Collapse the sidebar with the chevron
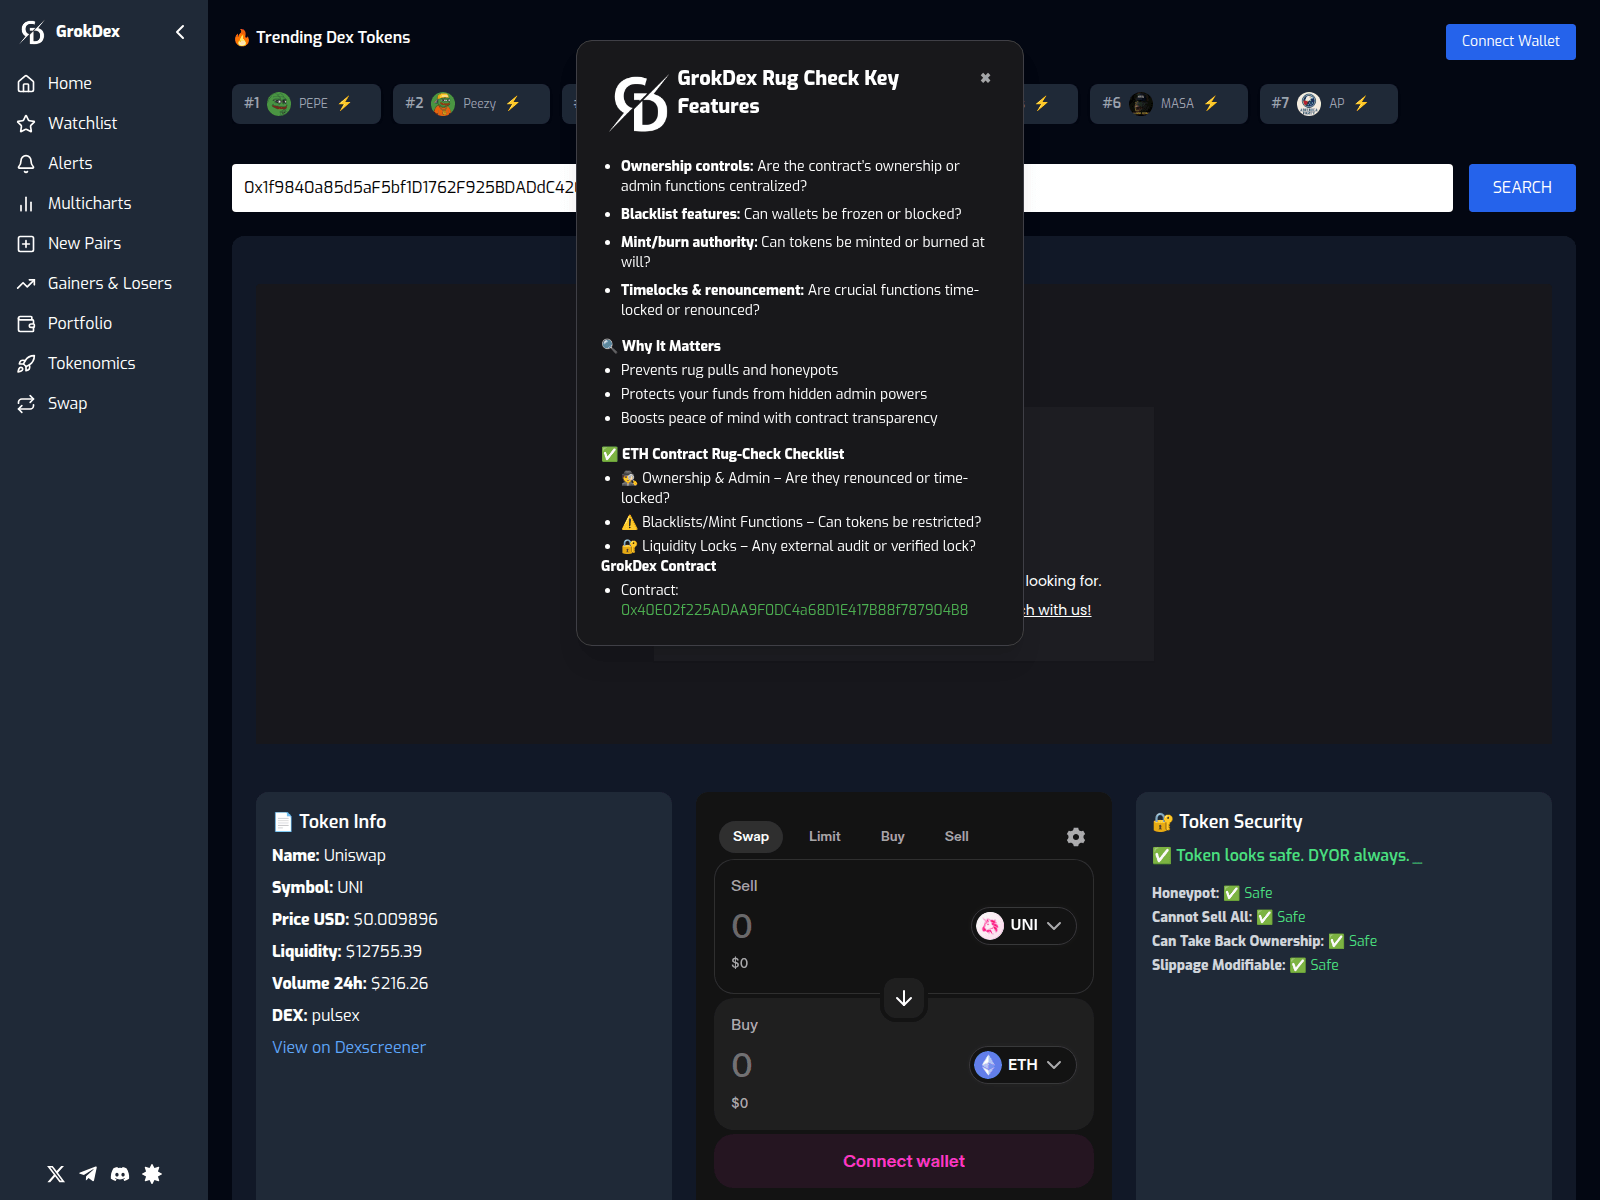This screenshot has width=1600, height=1200. [x=180, y=32]
